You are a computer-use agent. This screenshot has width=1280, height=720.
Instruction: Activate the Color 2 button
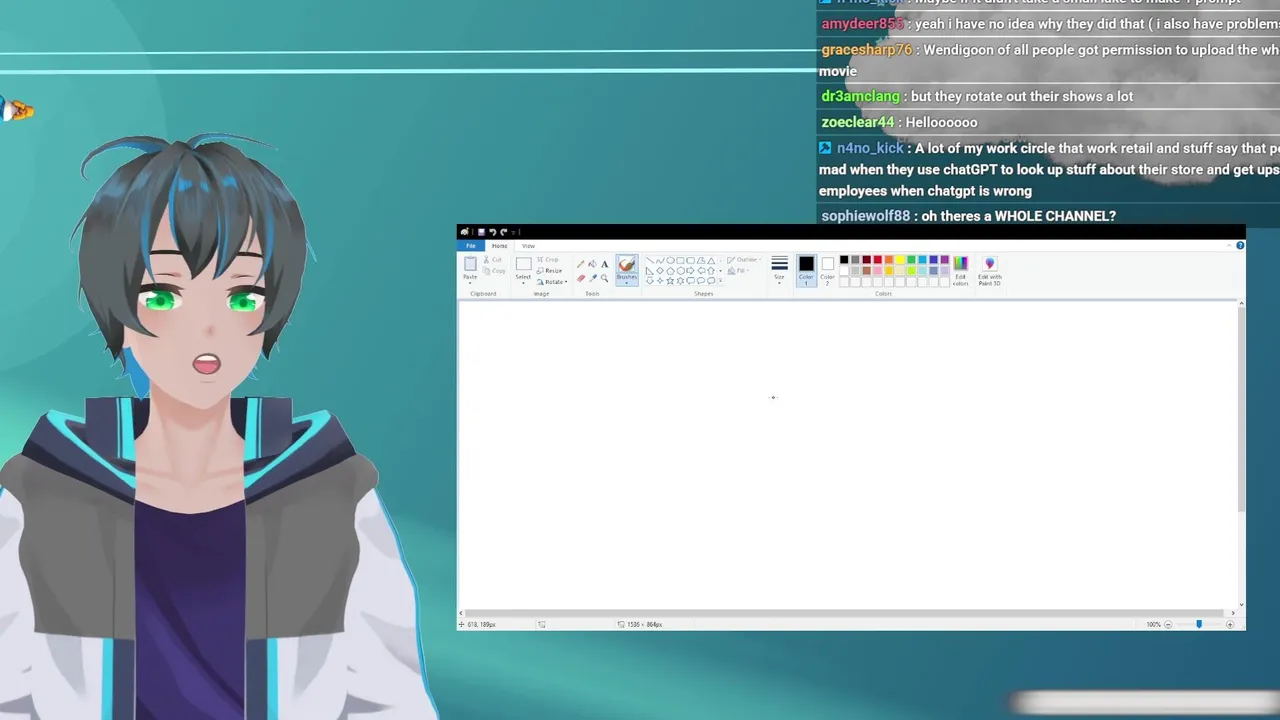pyautogui.click(x=828, y=270)
